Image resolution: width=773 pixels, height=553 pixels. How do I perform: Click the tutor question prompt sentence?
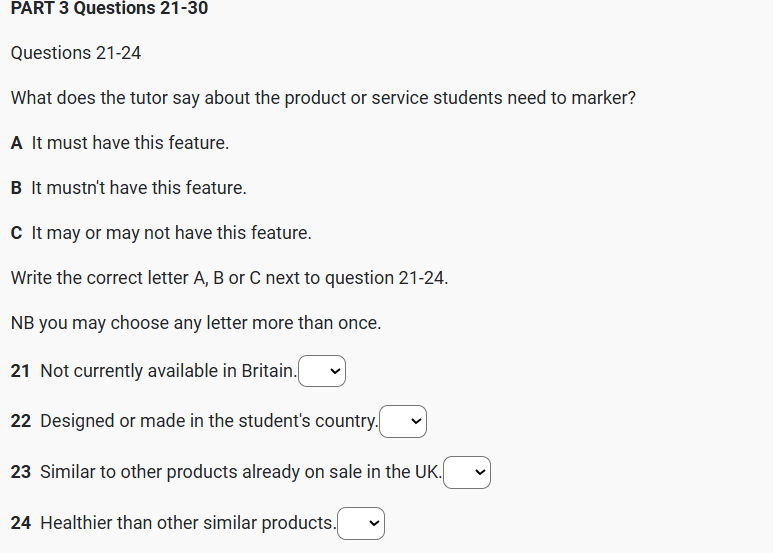click(323, 99)
